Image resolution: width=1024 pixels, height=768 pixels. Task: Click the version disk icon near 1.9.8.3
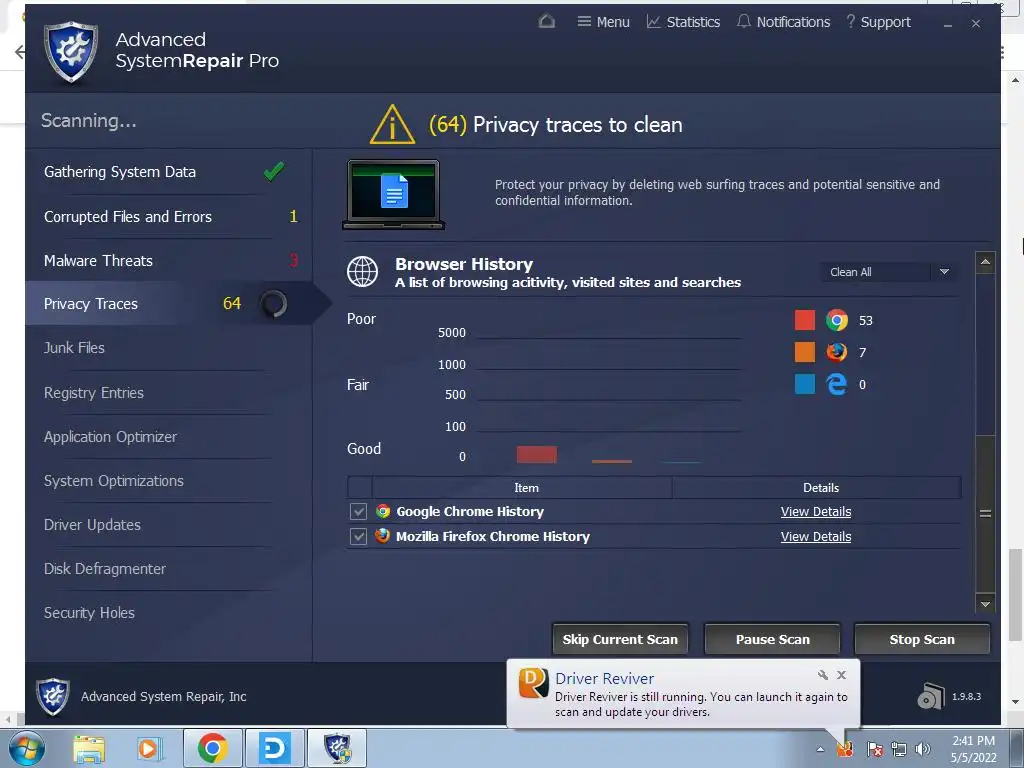point(931,696)
